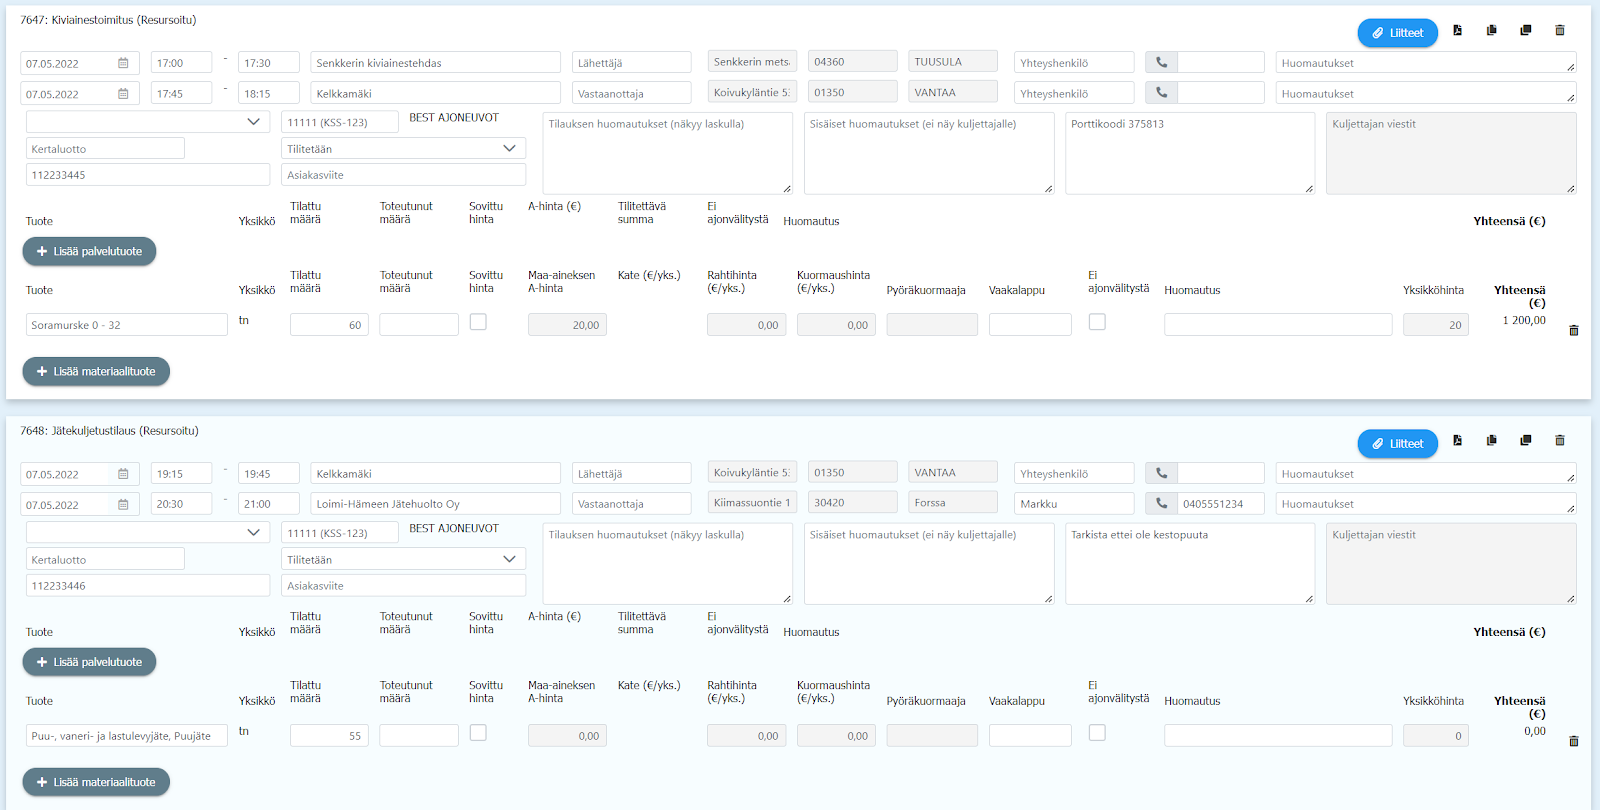Click PDF export icon for order 7647
This screenshot has height=810, width=1600.
pyautogui.click(x=1457, y=31)
